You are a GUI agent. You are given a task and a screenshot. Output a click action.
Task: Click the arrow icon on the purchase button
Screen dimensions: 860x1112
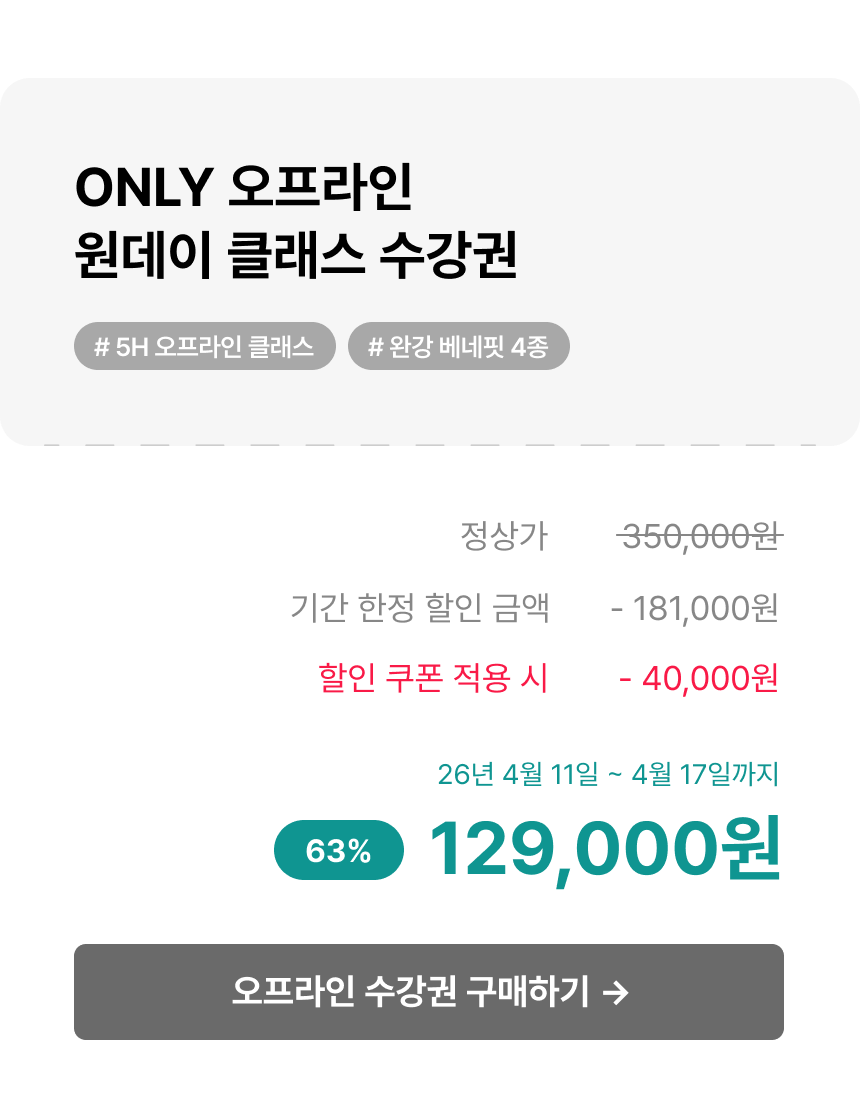click(x=617, y=992)
